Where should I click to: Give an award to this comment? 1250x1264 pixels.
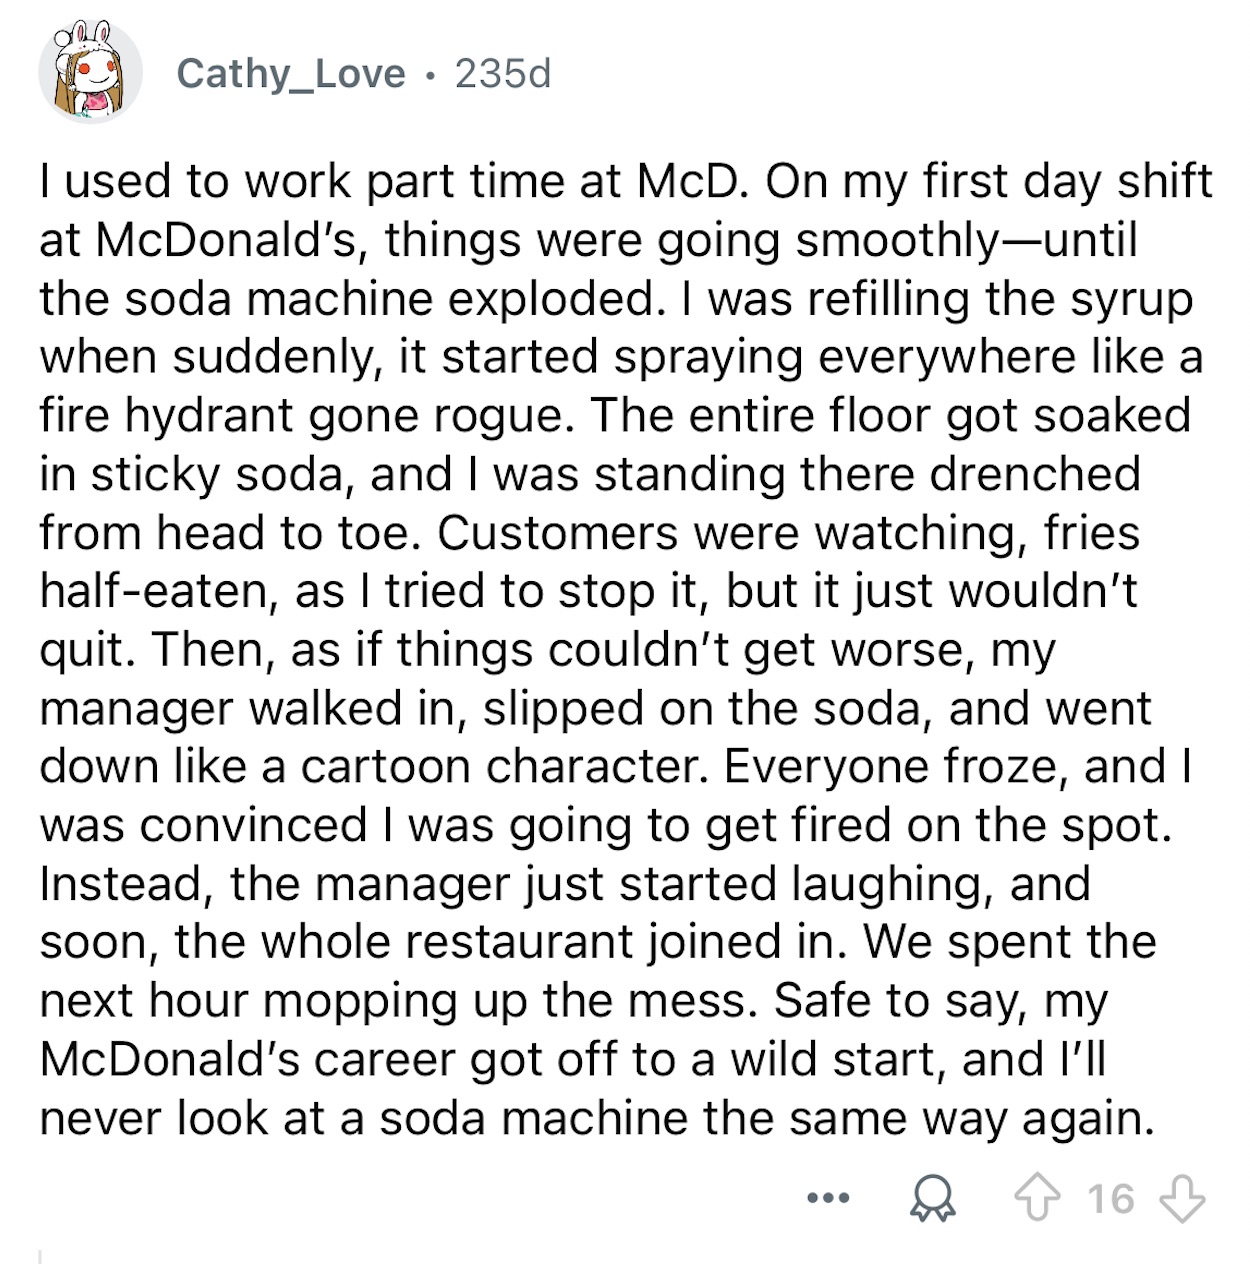pyautogui.click(x=932, y=1196)
